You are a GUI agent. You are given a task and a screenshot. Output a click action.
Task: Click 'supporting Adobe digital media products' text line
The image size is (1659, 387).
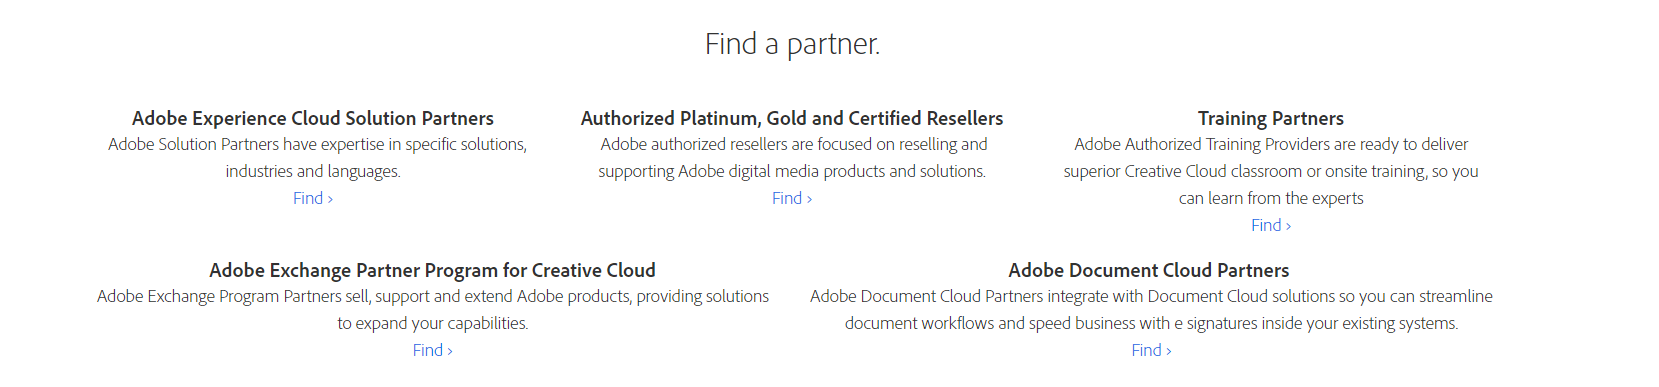pyautogui.click(x=792, y=171)
